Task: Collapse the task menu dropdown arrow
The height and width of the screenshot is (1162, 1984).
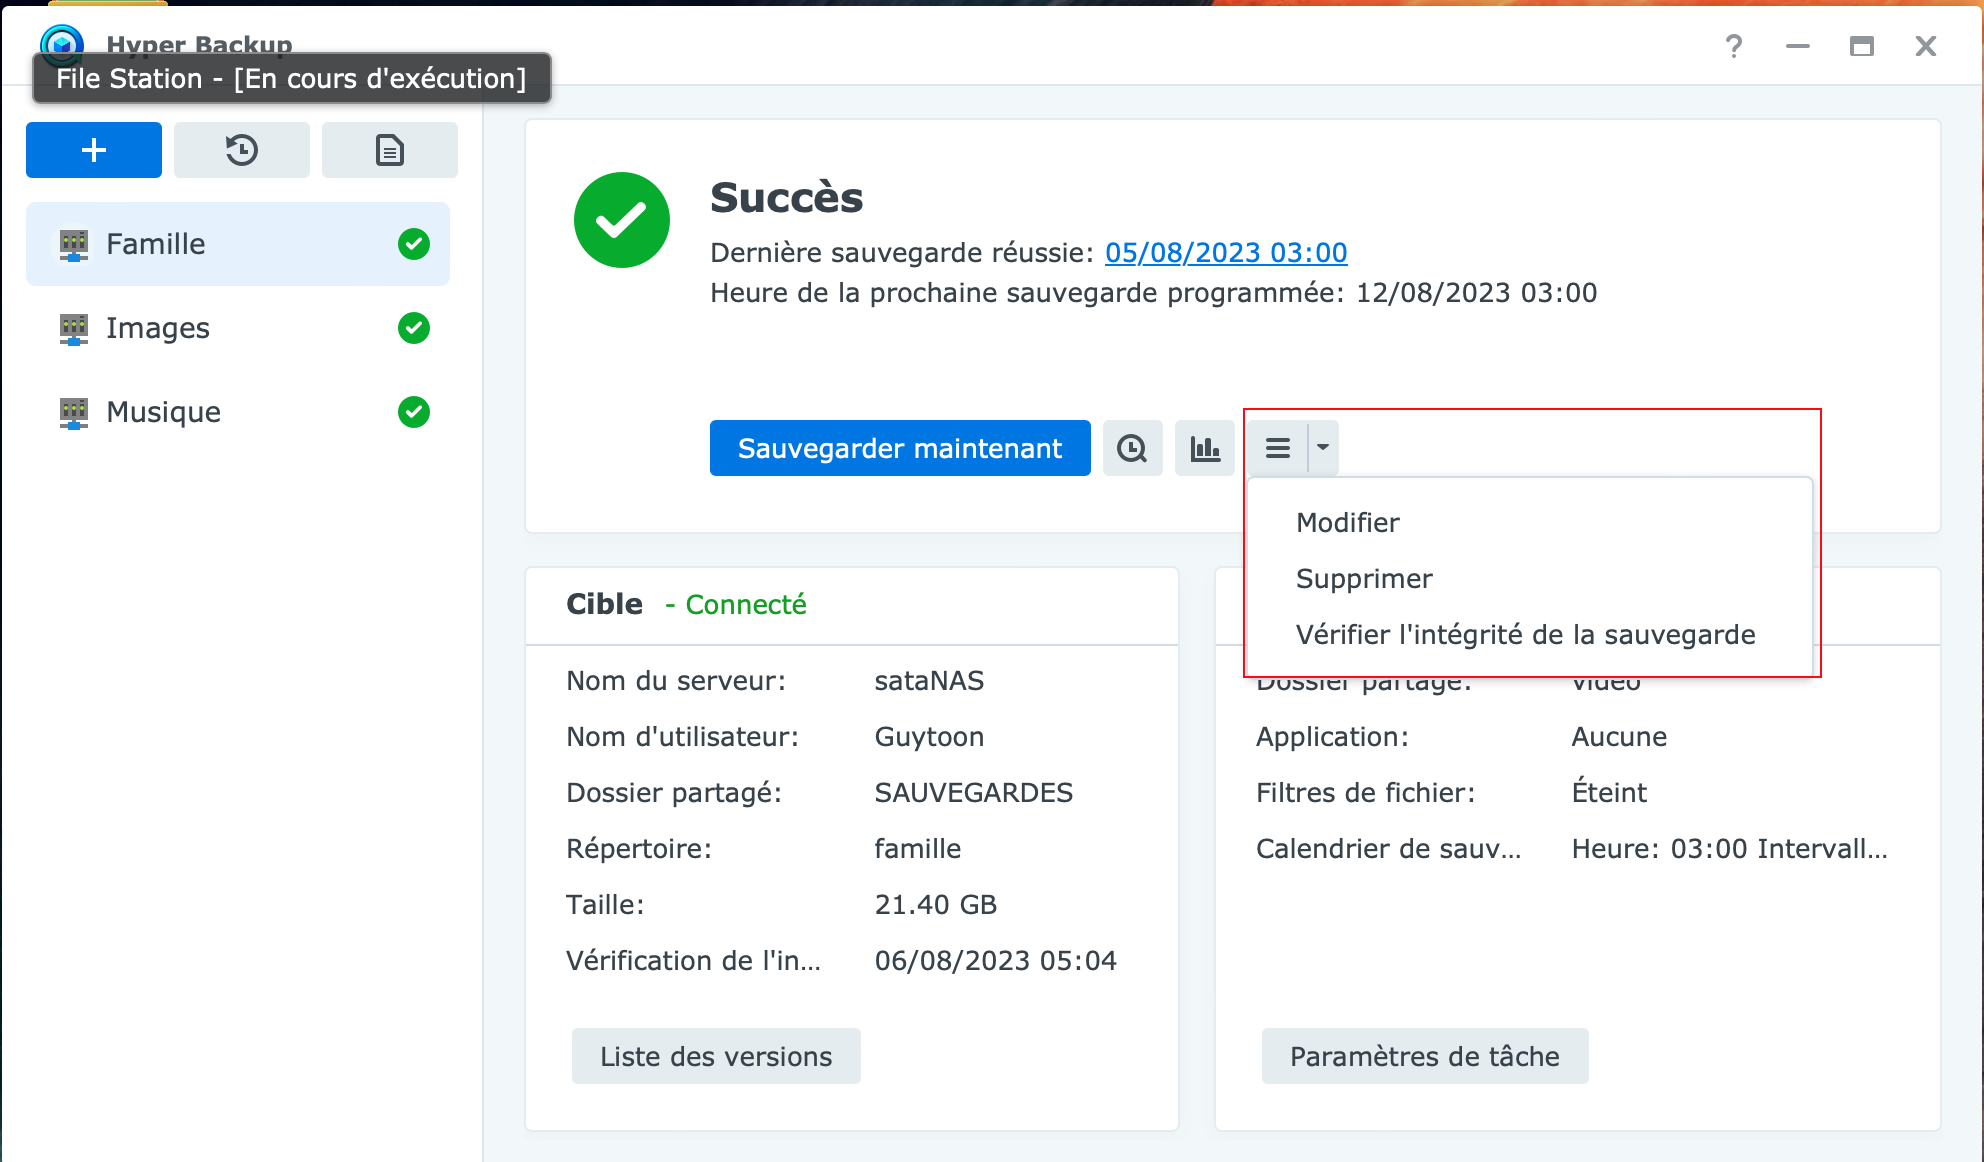Action: [1322, 448]
